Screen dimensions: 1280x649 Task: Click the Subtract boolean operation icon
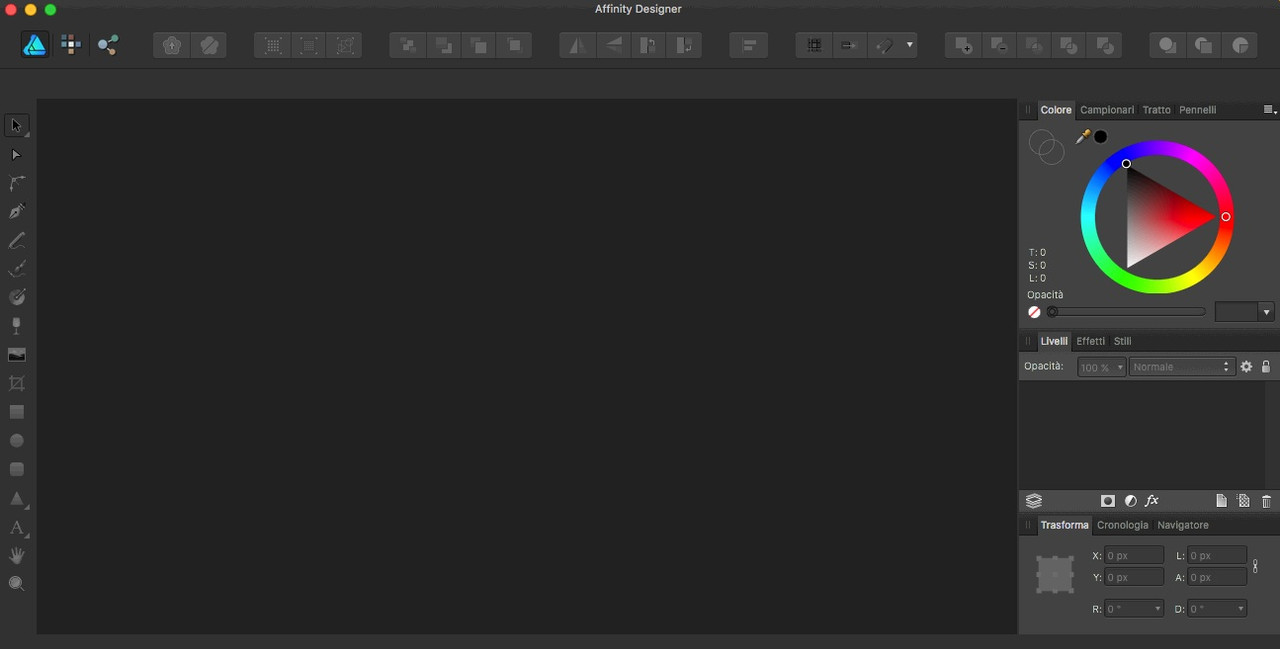click(x=998, y=45)
